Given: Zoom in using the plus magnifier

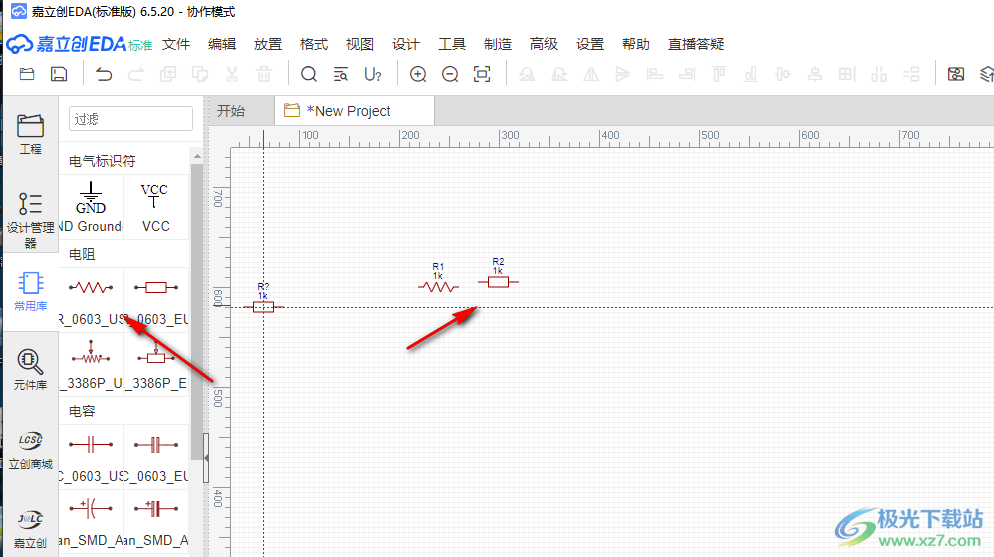Looking at the screenshot, I should coord(418,74).
